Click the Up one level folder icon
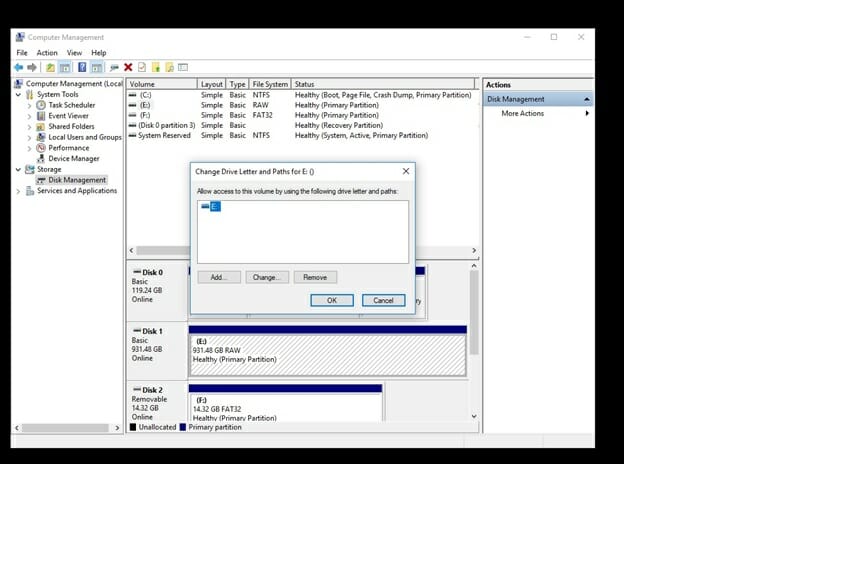This screenshot has width=850, height=585. (x=50, y=67)
